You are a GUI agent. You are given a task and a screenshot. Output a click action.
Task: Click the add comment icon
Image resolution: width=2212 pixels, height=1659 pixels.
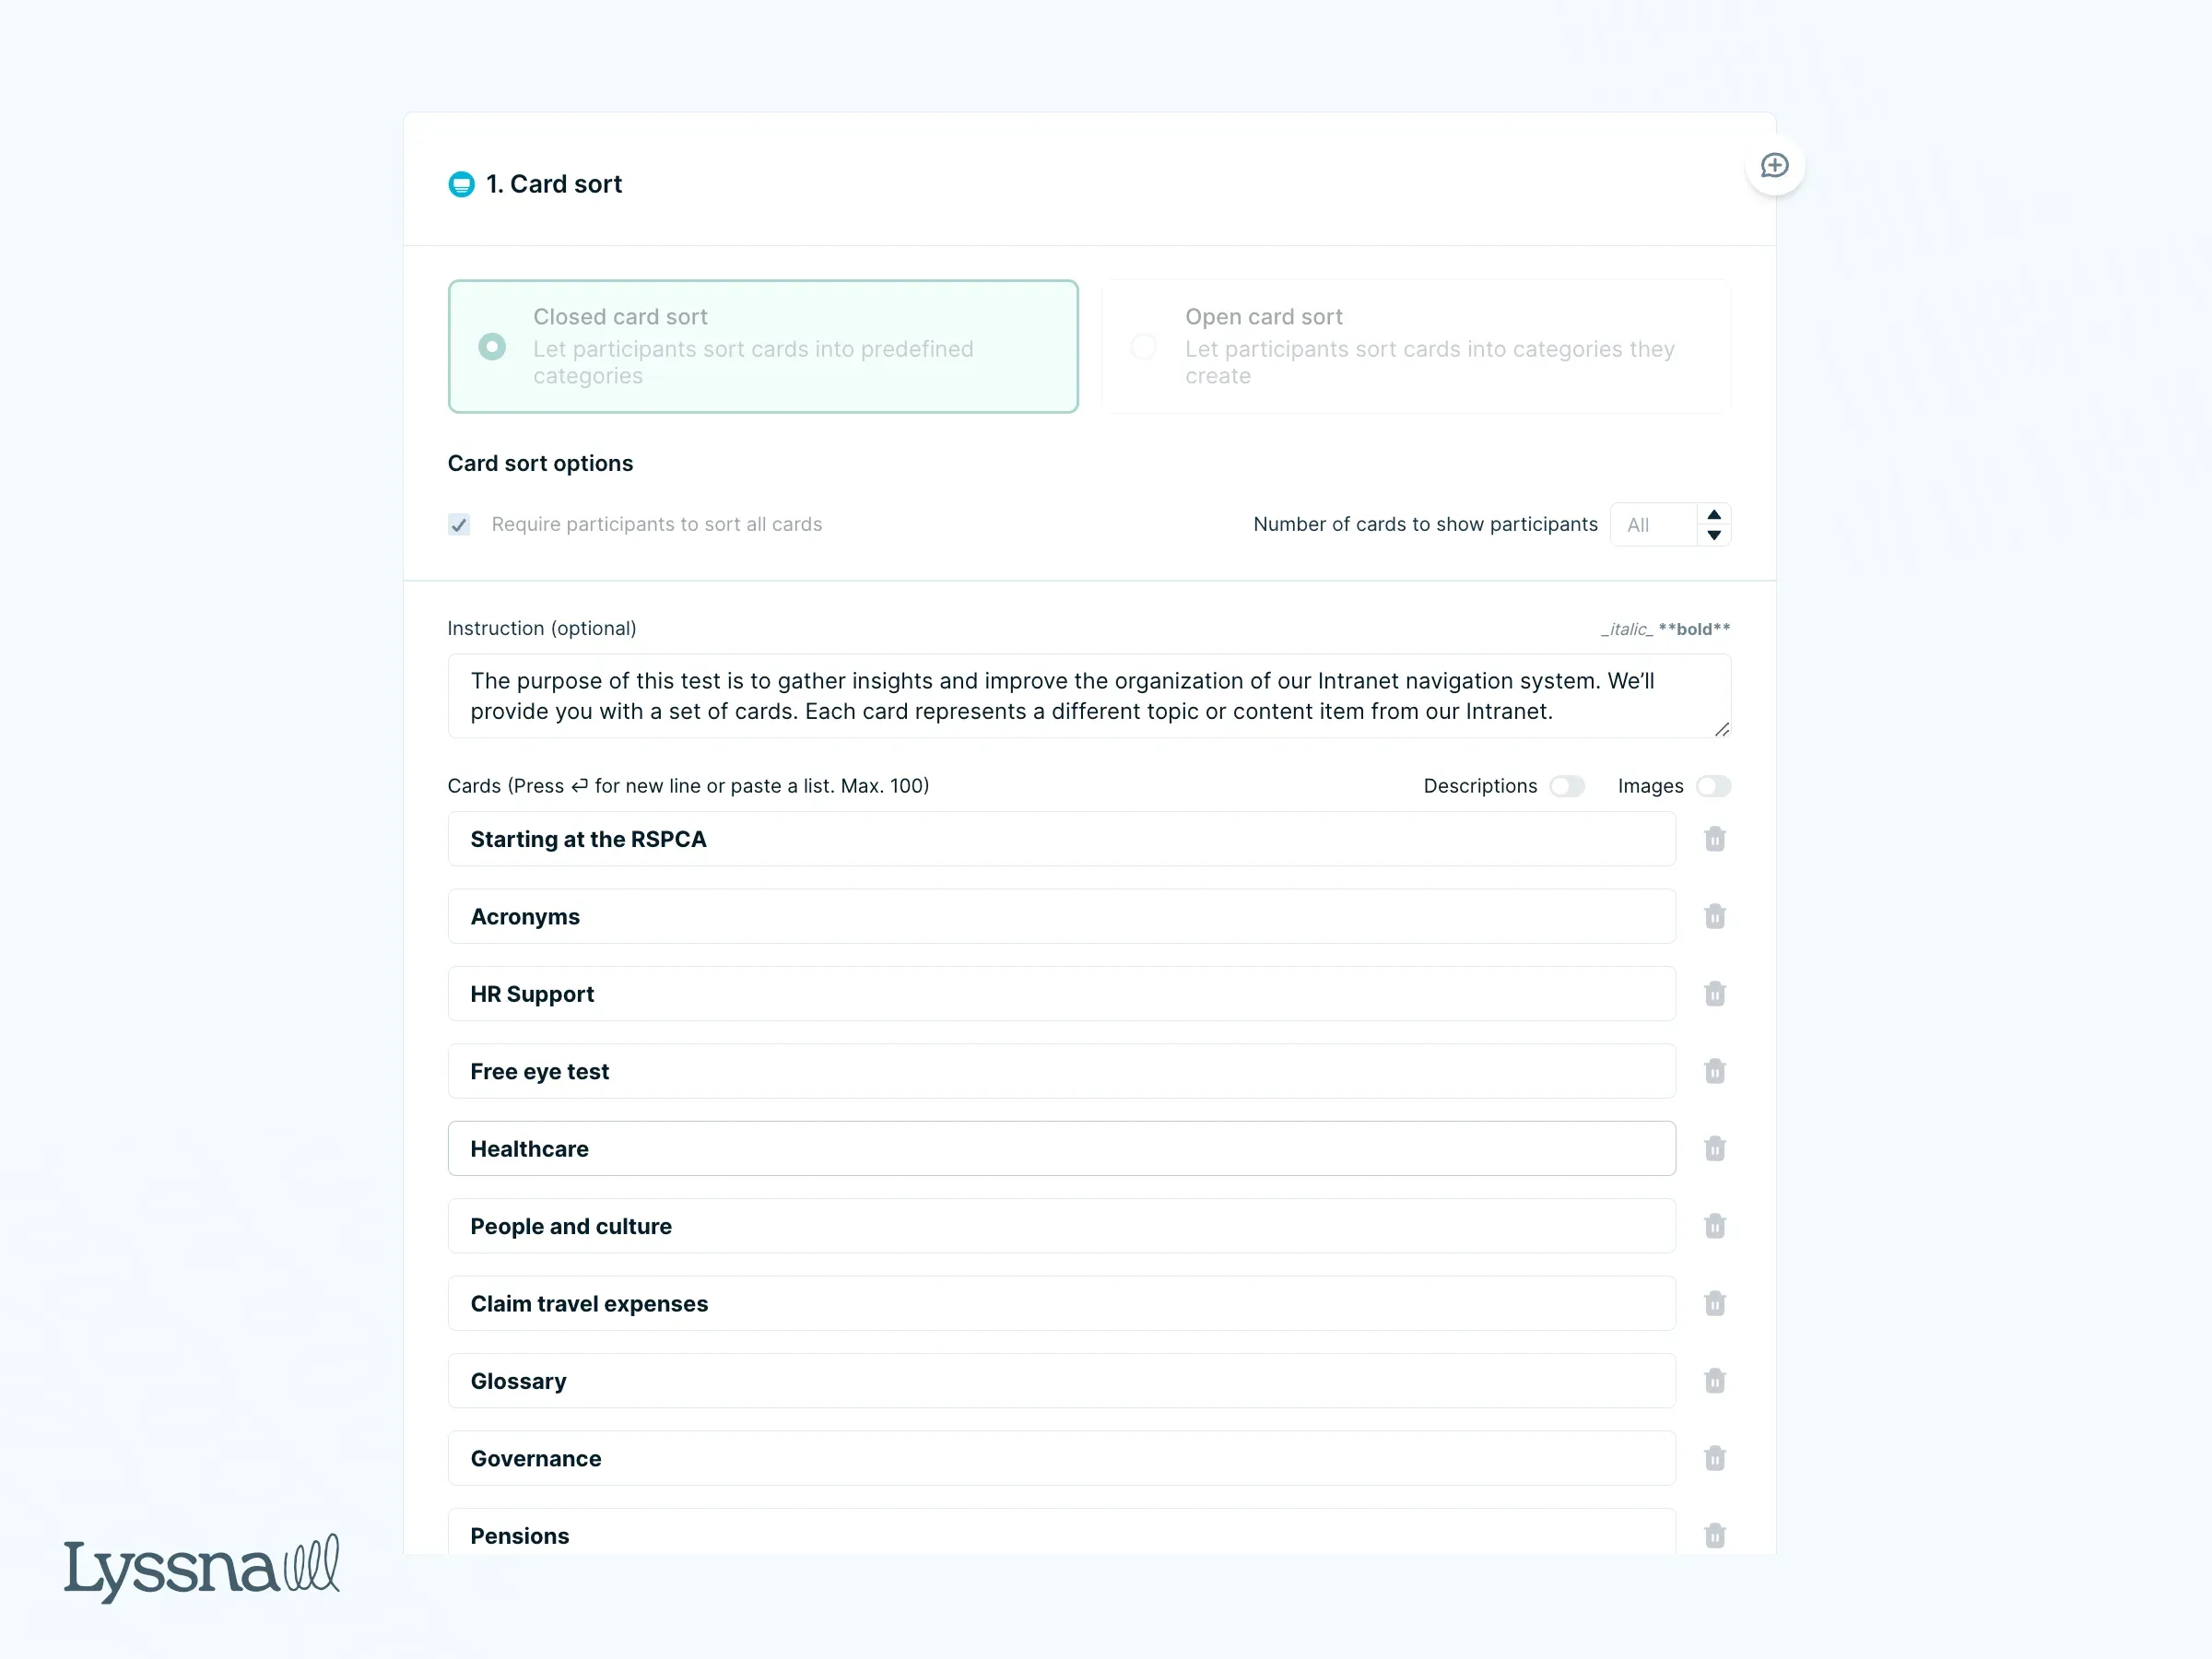[1774, 166]
